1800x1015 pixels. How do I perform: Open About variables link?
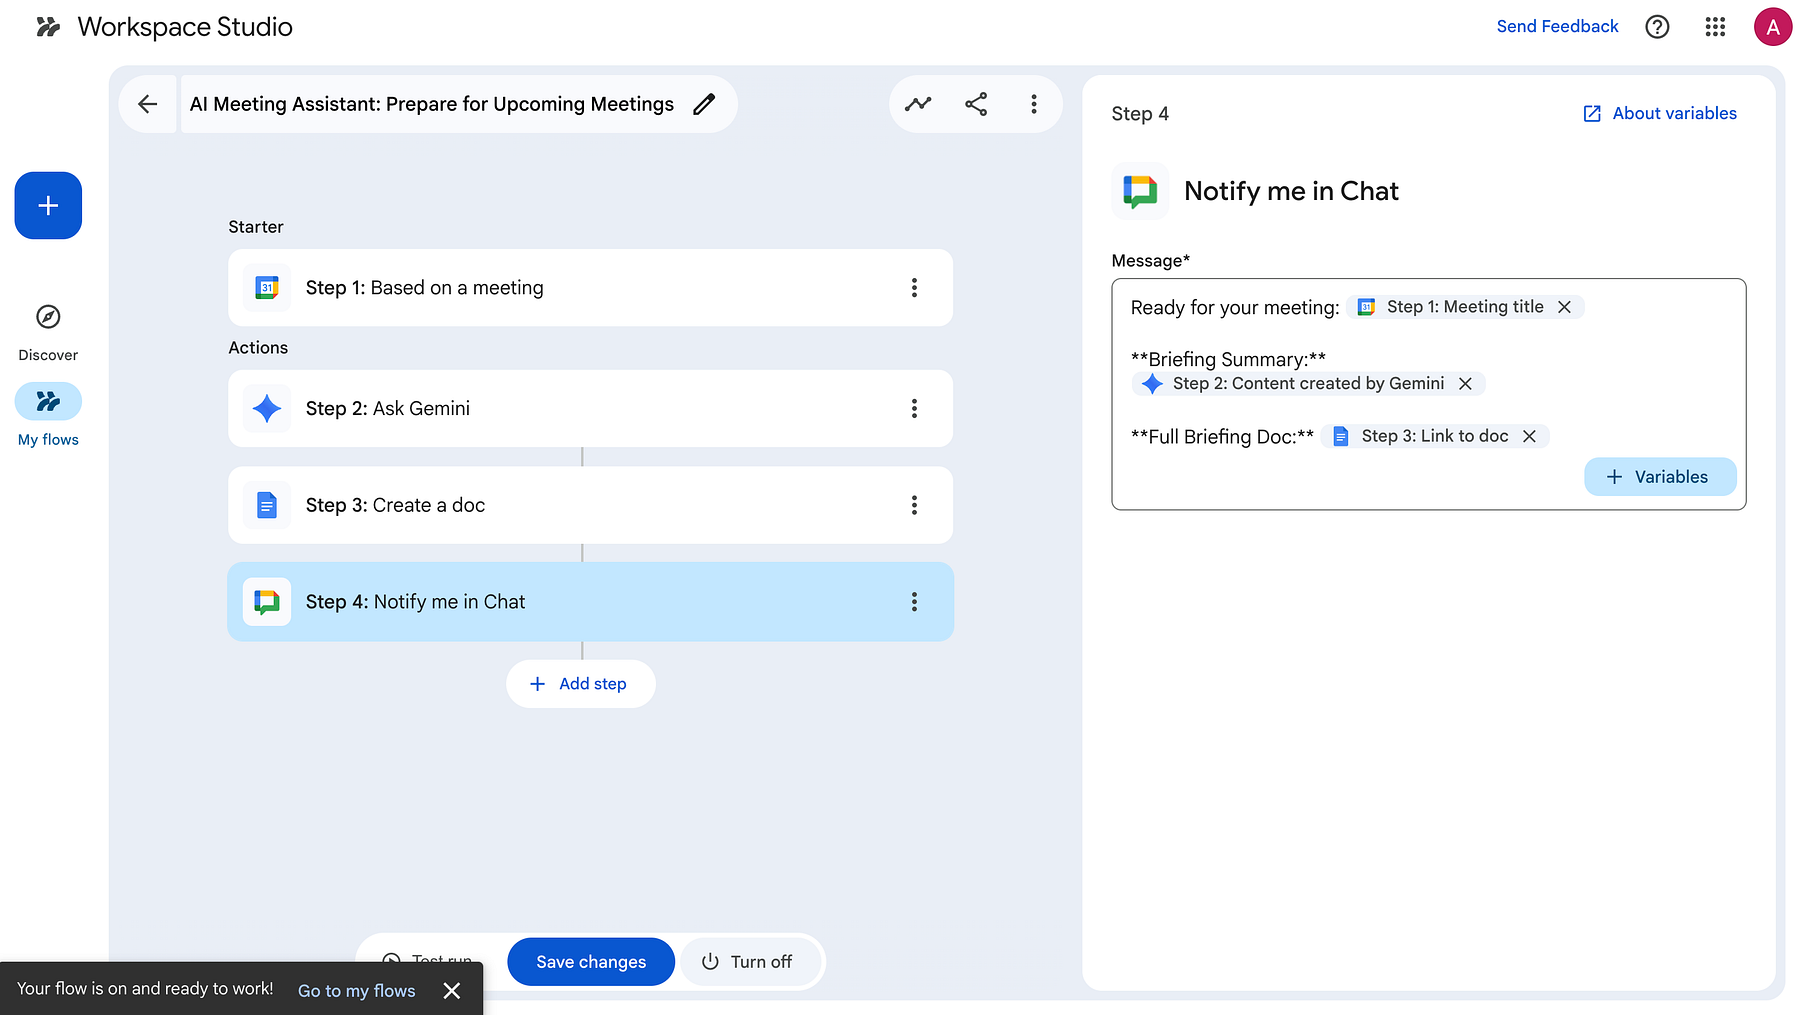point(1660,113)
